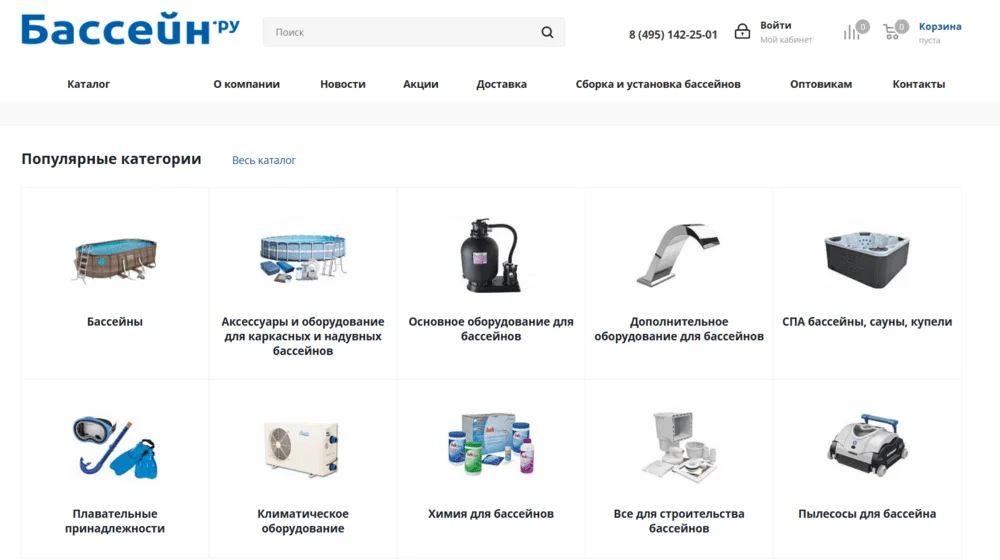This screenshot has height=560, width=1000.
Task: Open the pool chemicals product image
Action: (490, 443)
